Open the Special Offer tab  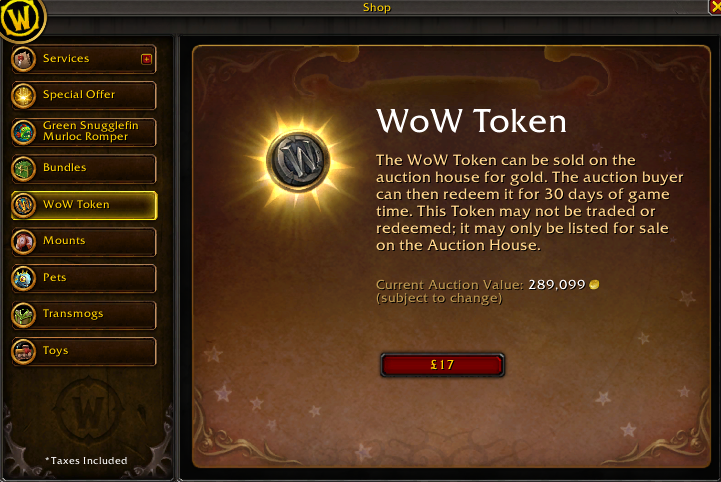84,95
